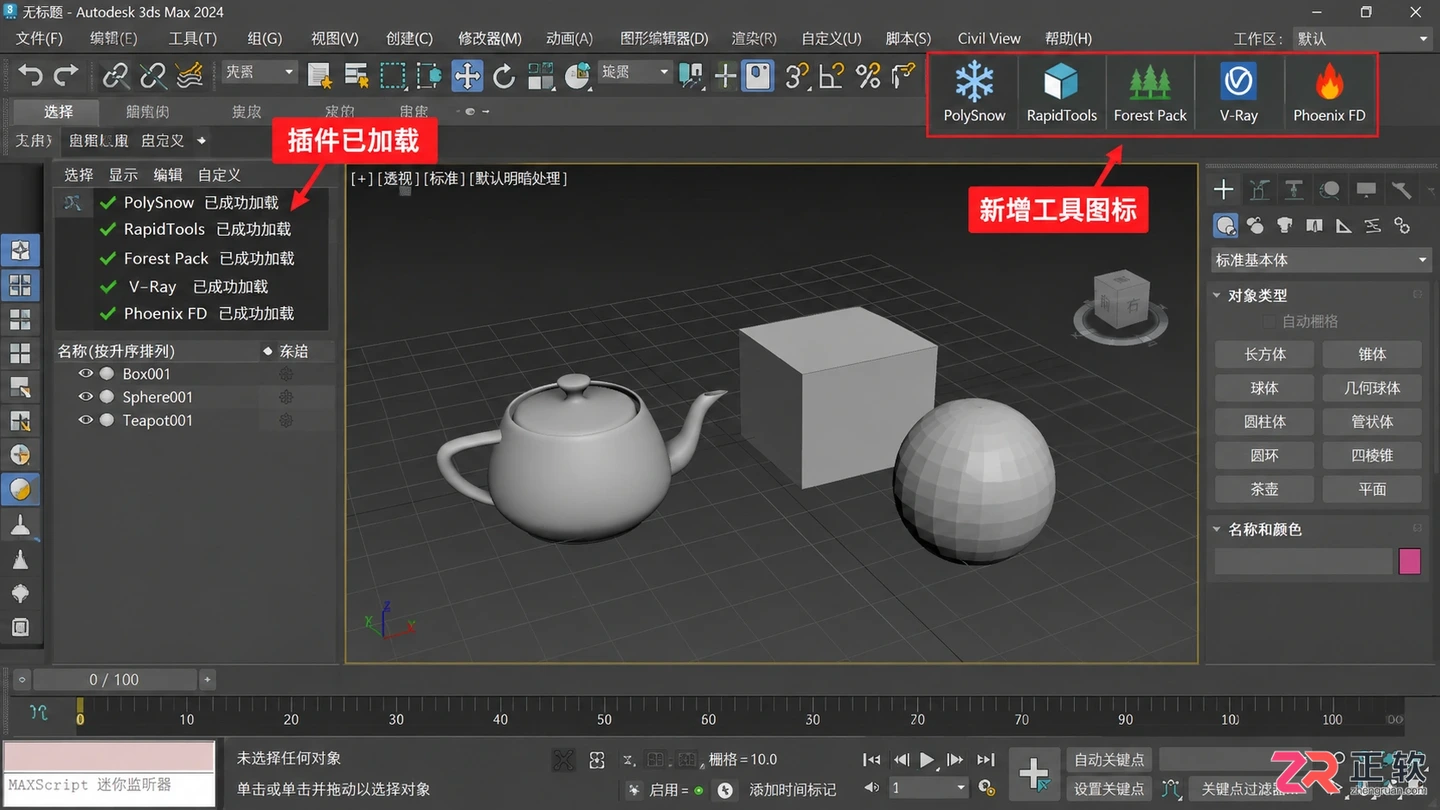Open the Hierarchy command panel
Viewport: 1440px width, 810px height.
pos(1294,189)
